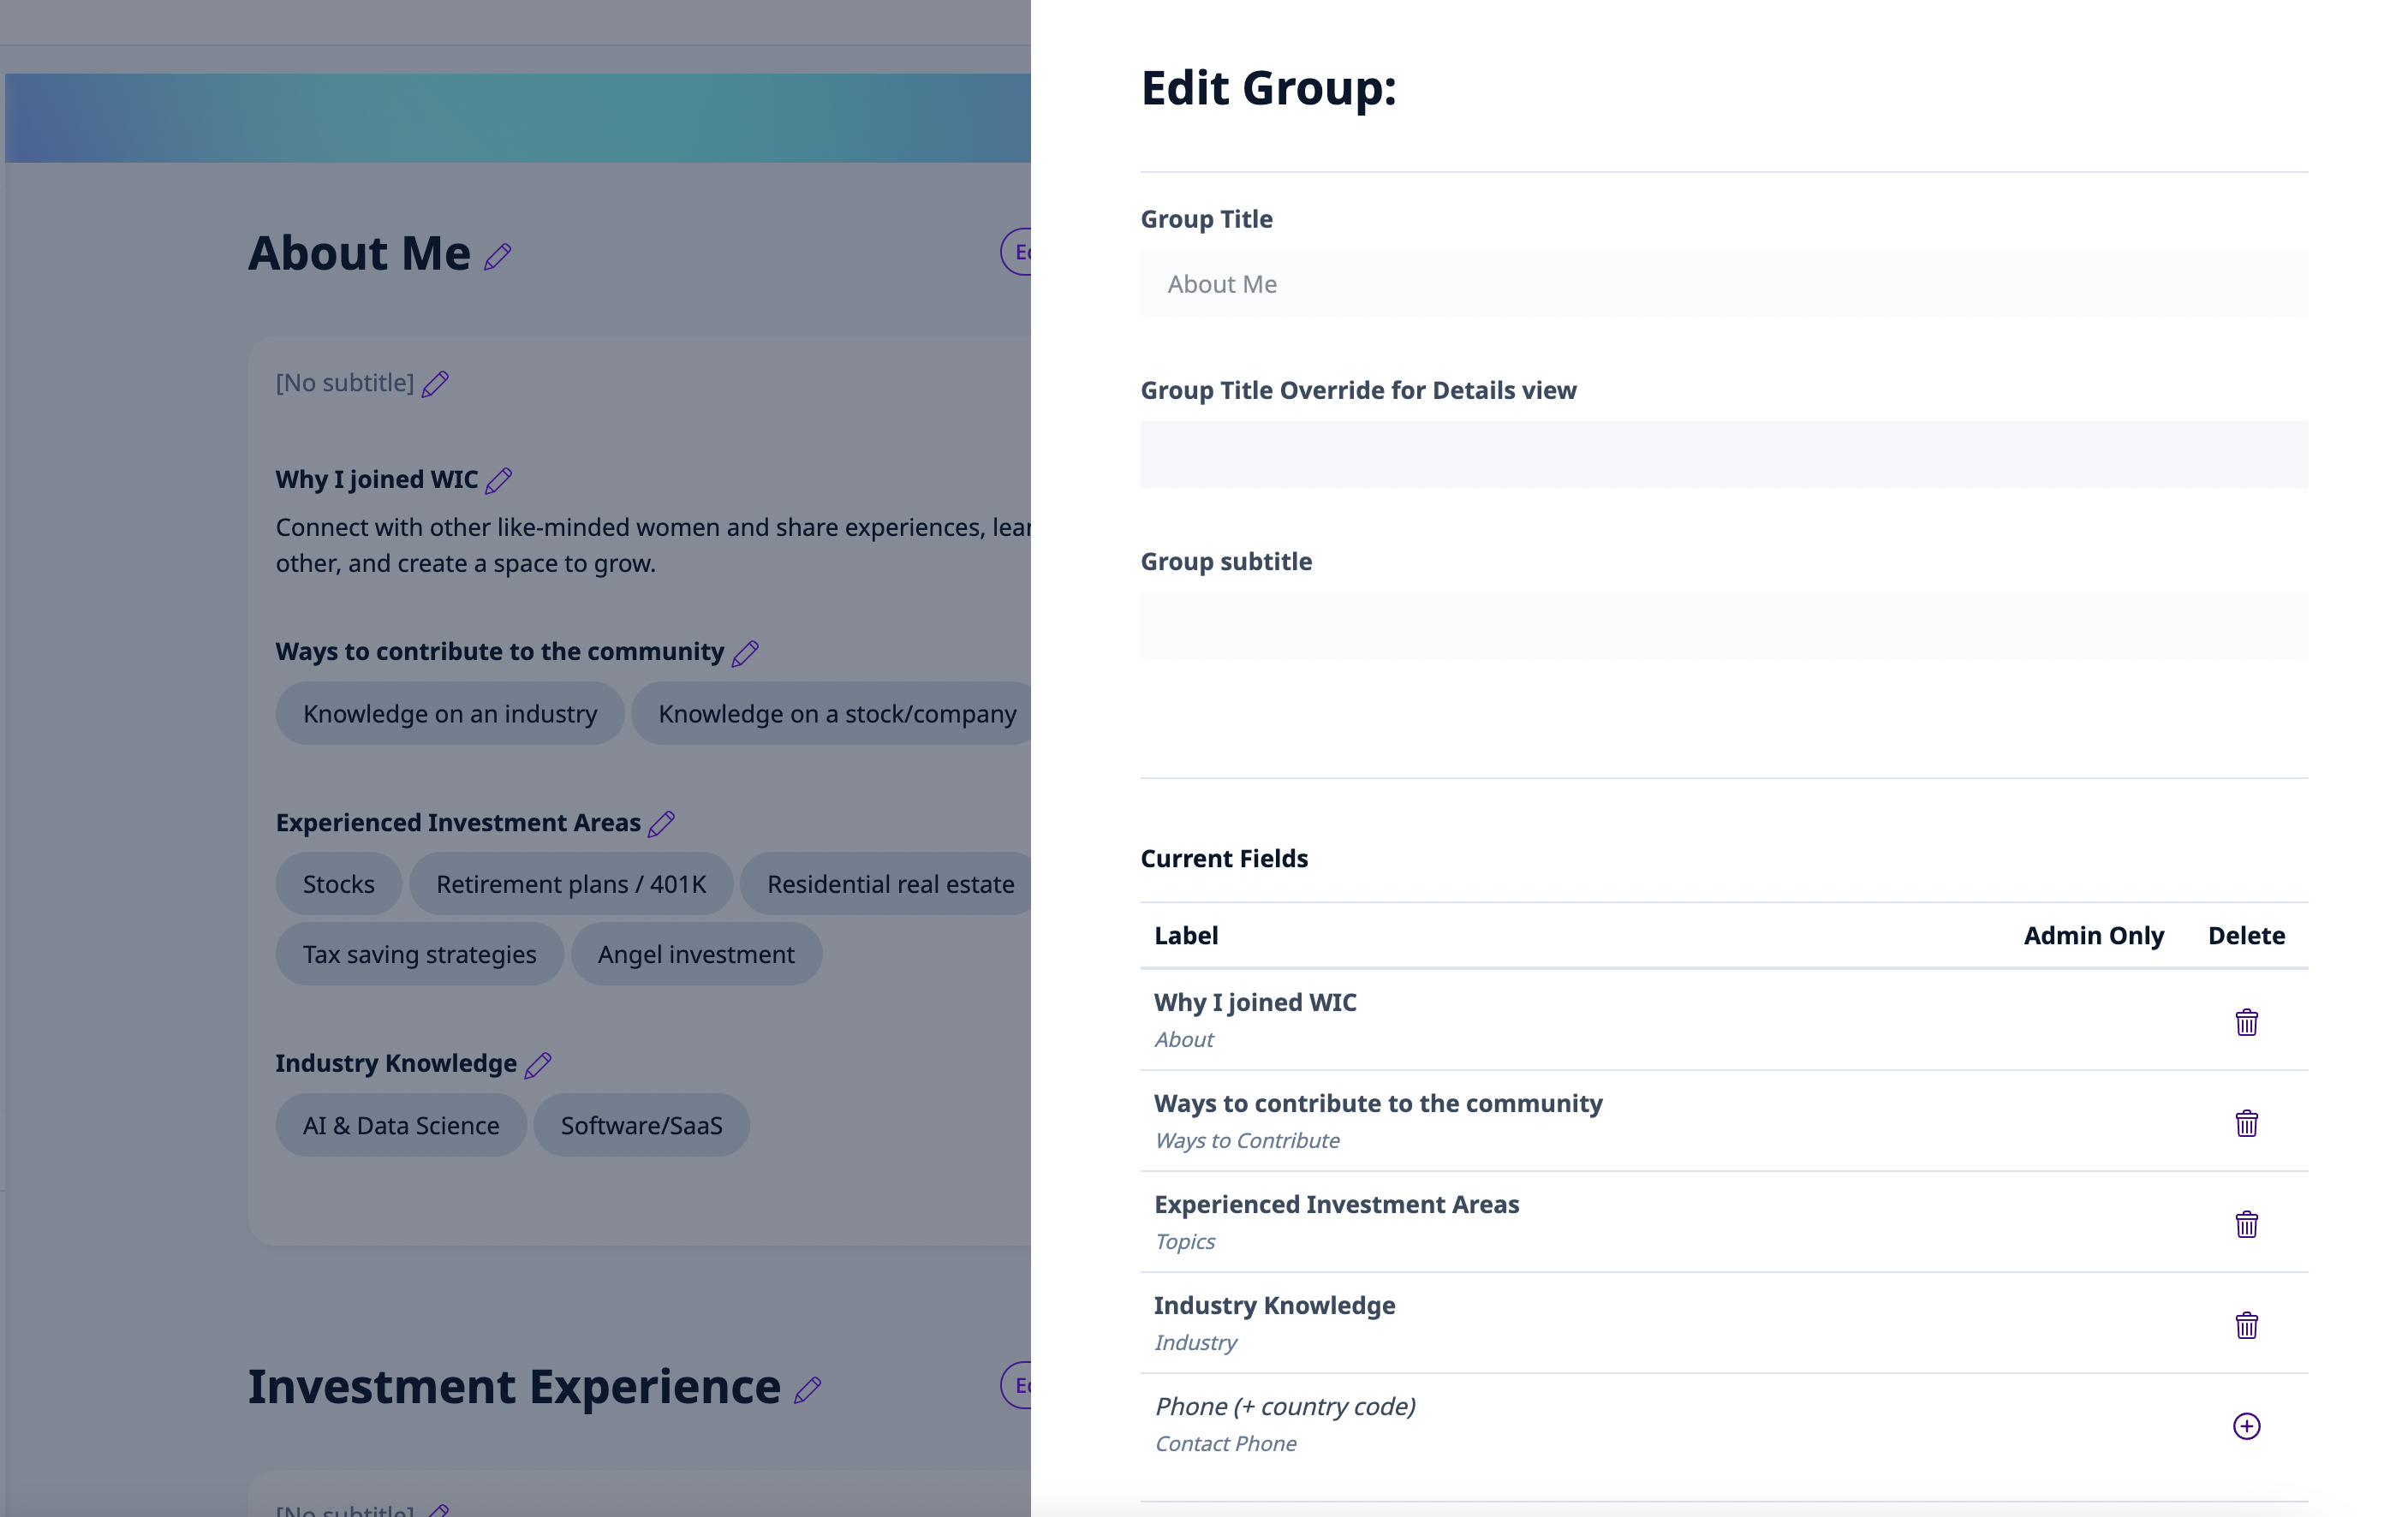Click the AI & Data Science tag

400,1126
